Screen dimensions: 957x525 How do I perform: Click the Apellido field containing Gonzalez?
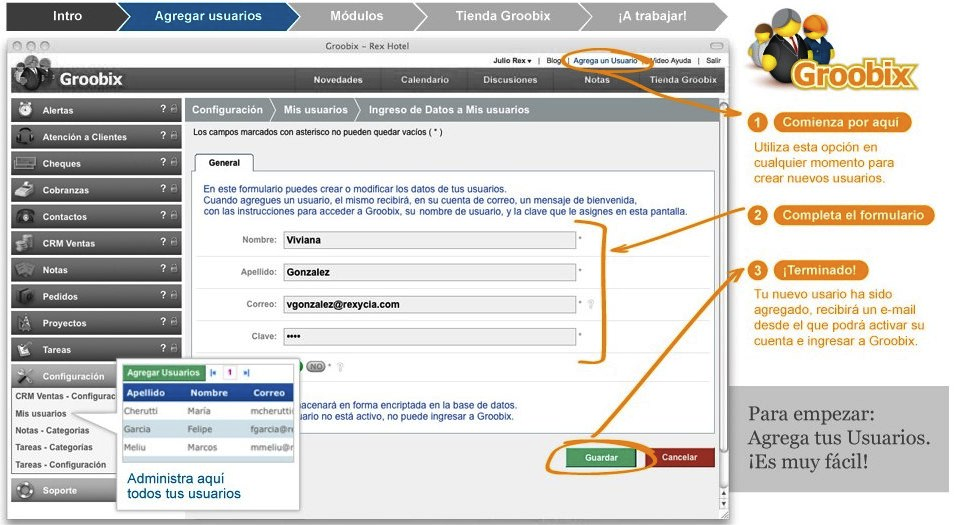coord(430,272)
